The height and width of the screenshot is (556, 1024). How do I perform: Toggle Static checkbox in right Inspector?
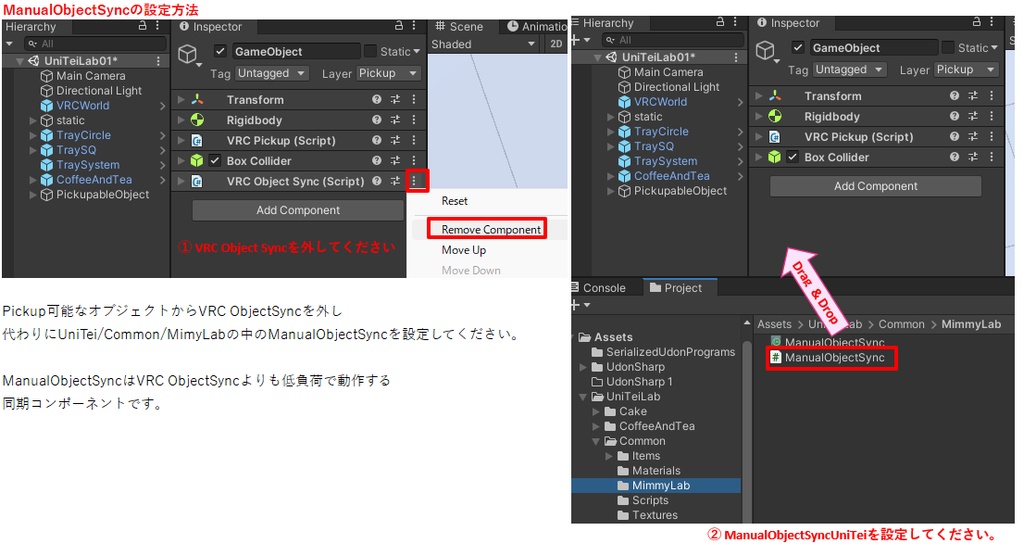pyautogui.click(x=948, y=47)
